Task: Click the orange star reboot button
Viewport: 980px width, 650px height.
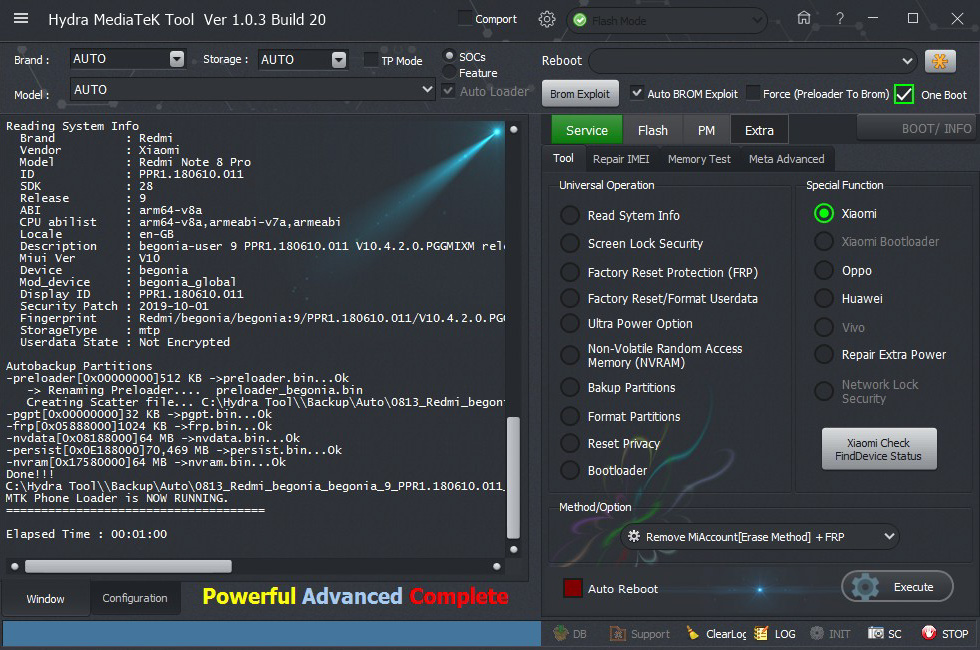Action: point(940,61)
